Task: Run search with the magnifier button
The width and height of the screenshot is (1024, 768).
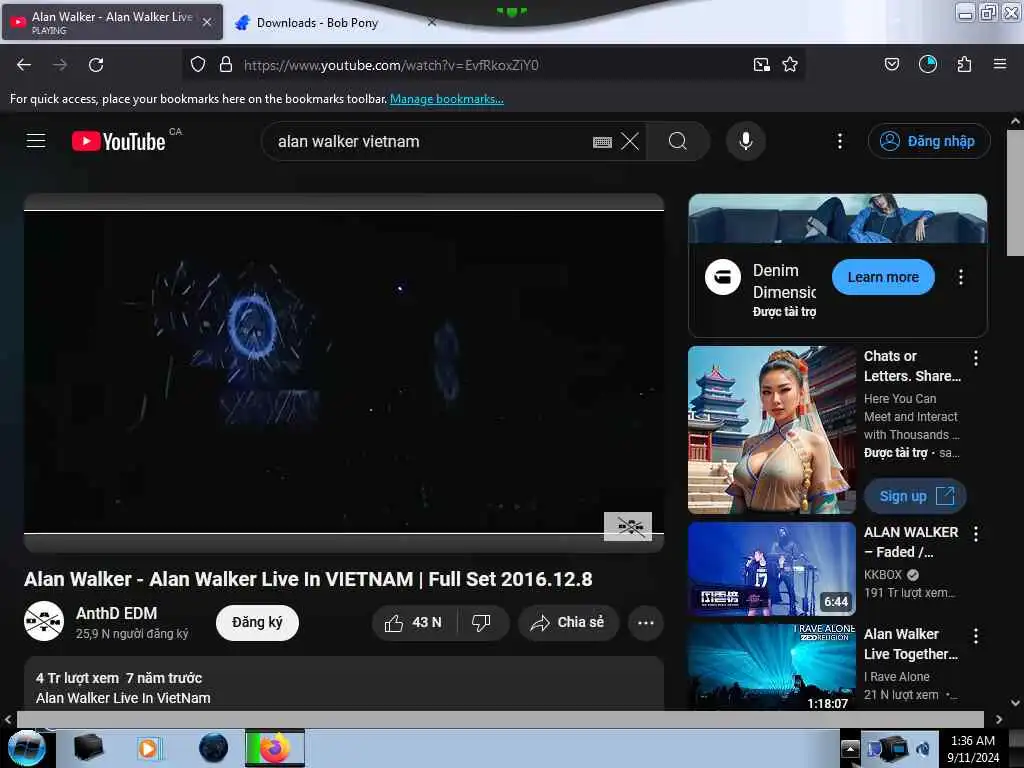Action: coord(678,141)
